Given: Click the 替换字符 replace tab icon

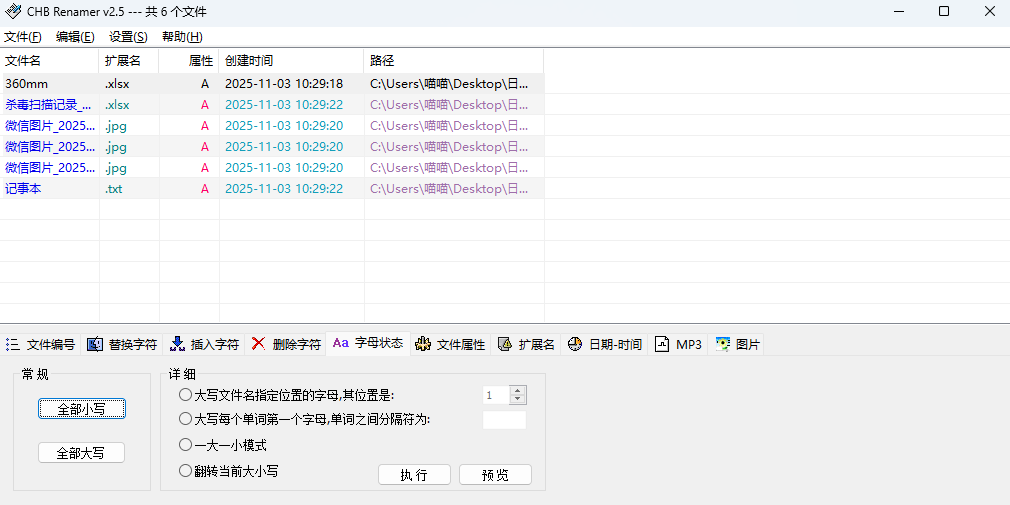Looking at the screenshot, I should (x=95, y=344).
